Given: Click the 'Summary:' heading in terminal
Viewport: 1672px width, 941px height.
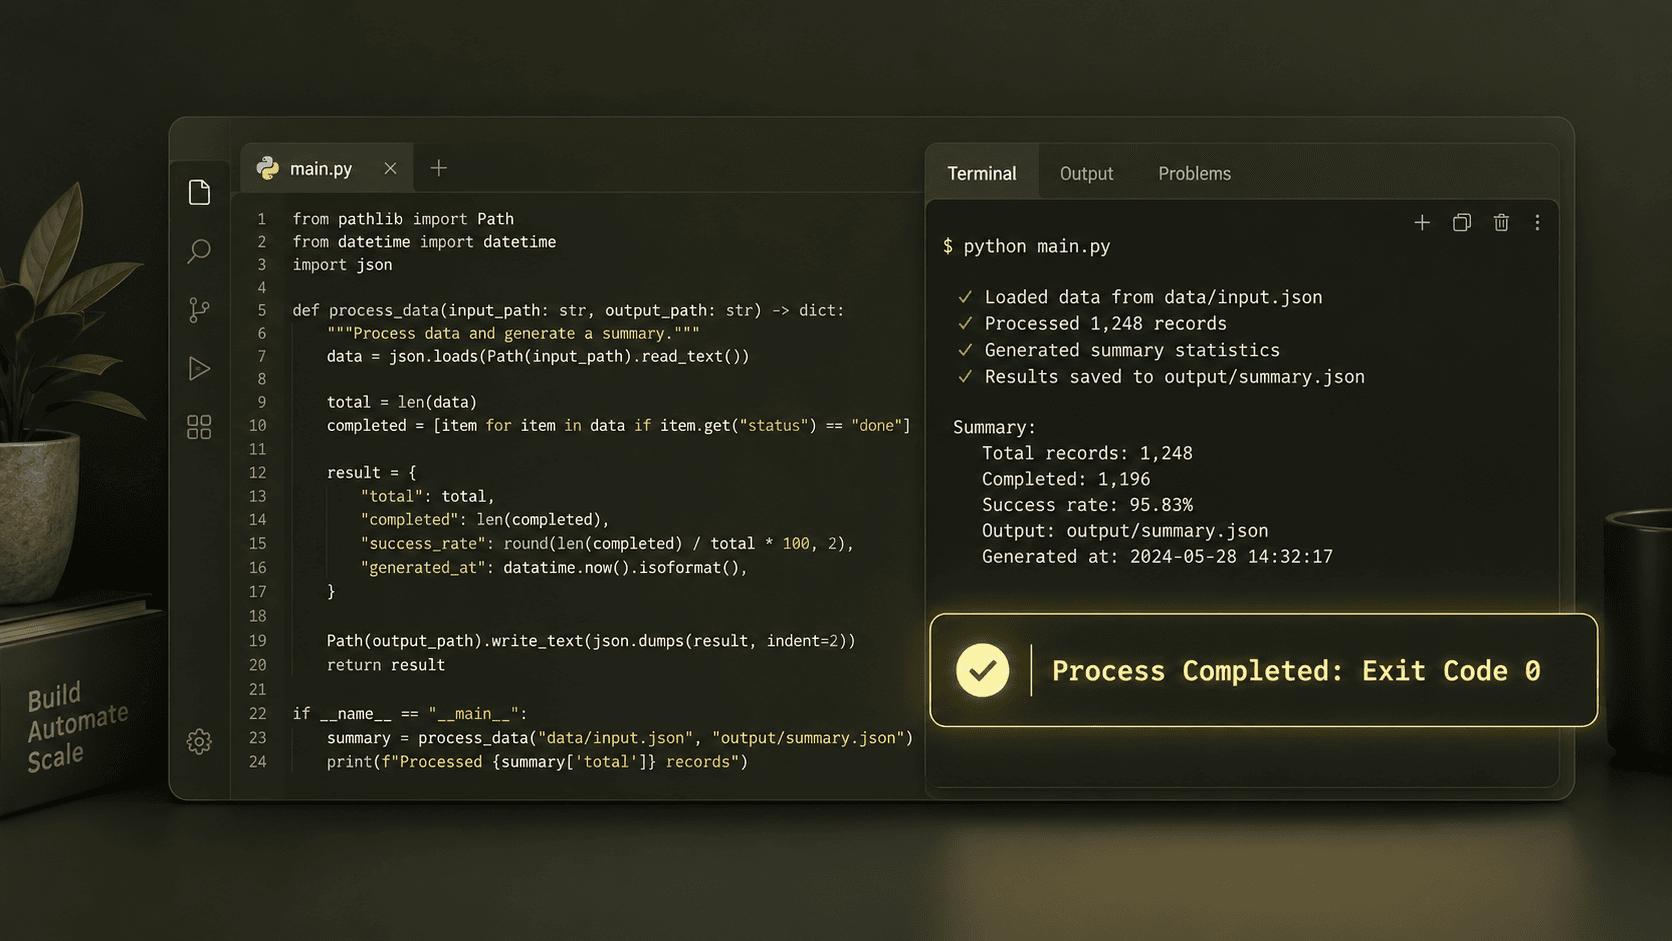Looking at the screenshot, I should [994, 427].
